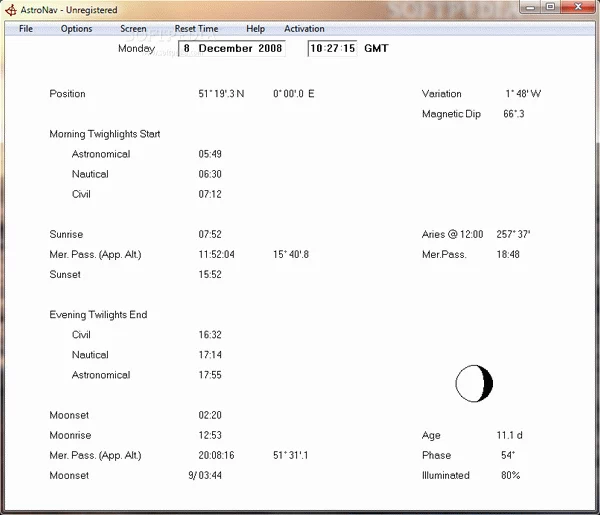Viewport: 600px width, 515px height.
Task: Click the time field showing 10:27:15
Action: [332, 48]
